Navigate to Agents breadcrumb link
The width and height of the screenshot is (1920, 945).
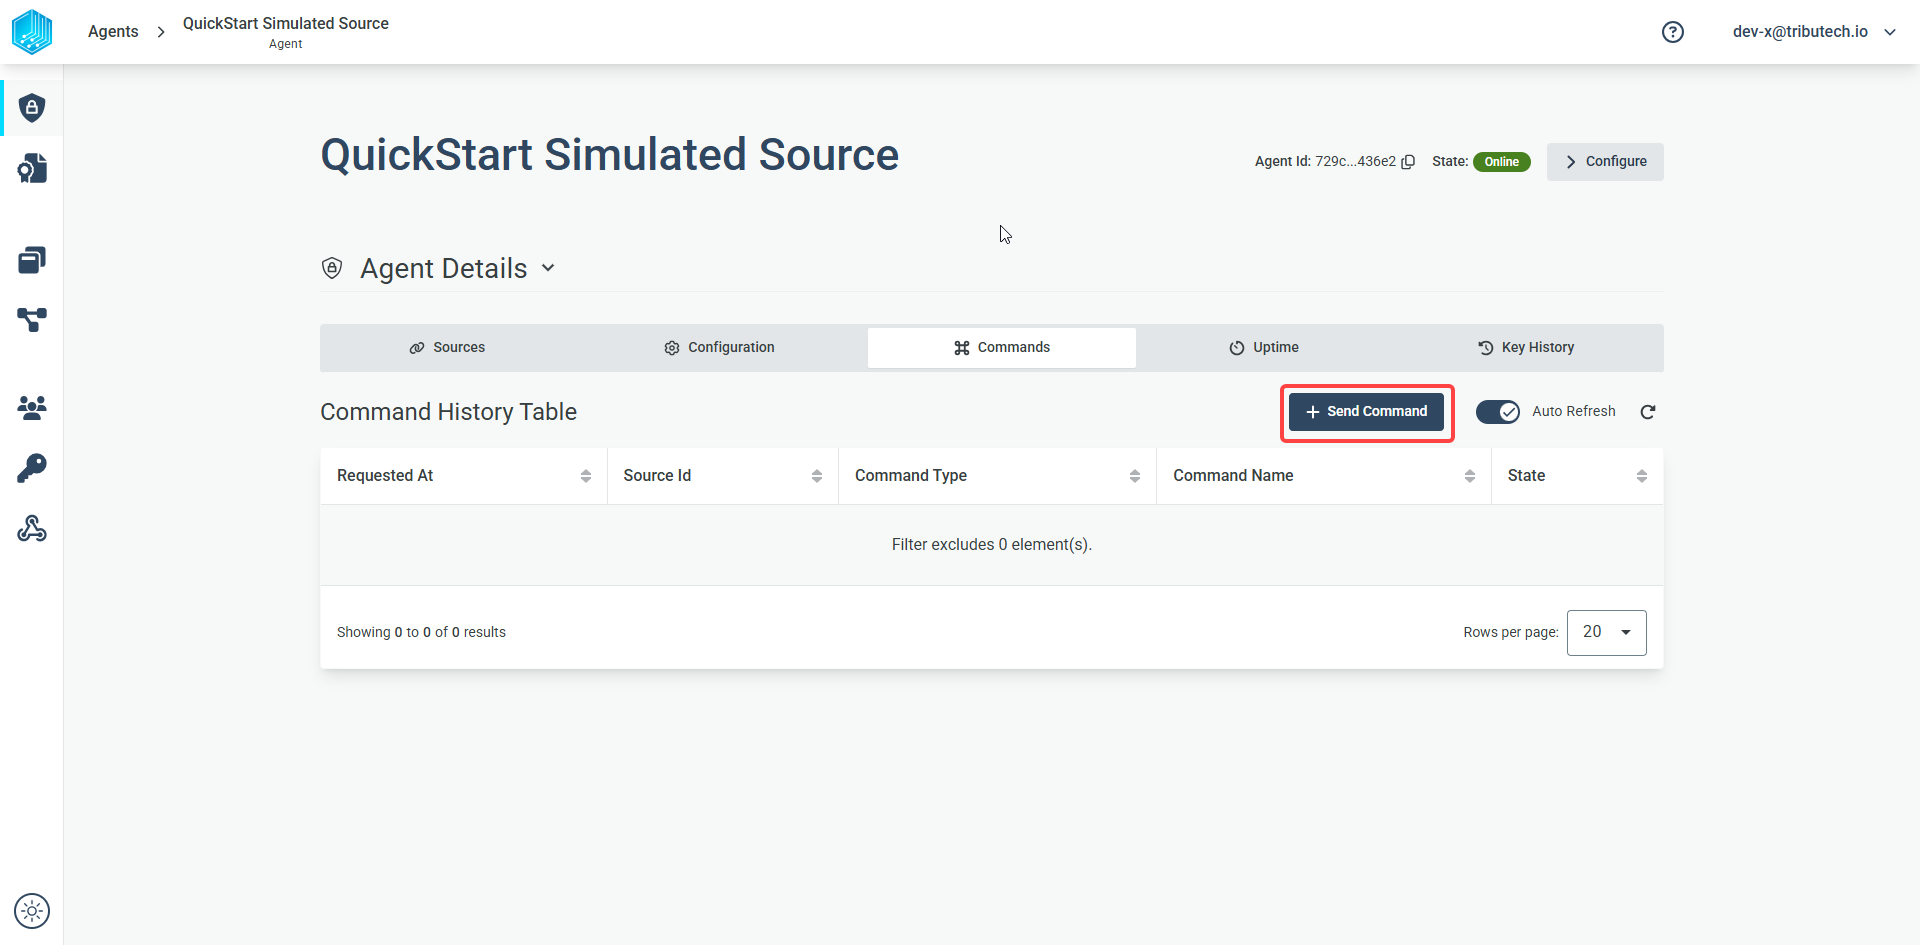113,32
